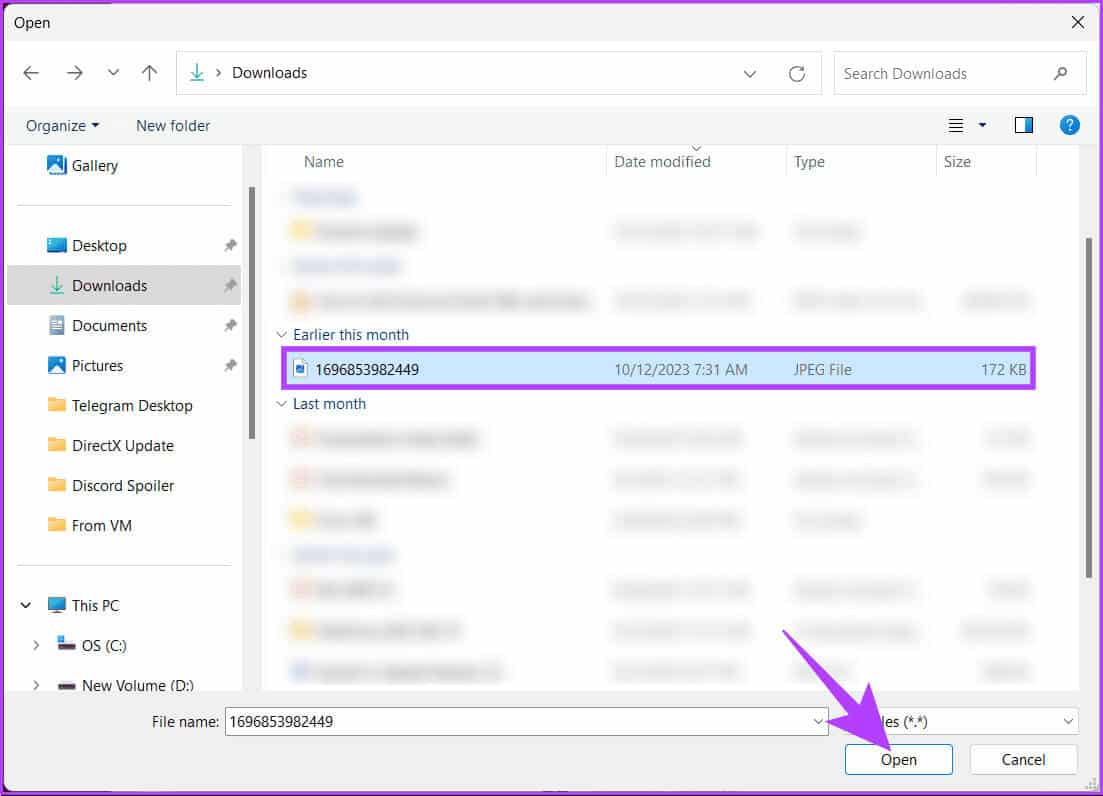
Task: Collapse the Last month group
Action: pos(281,404)
